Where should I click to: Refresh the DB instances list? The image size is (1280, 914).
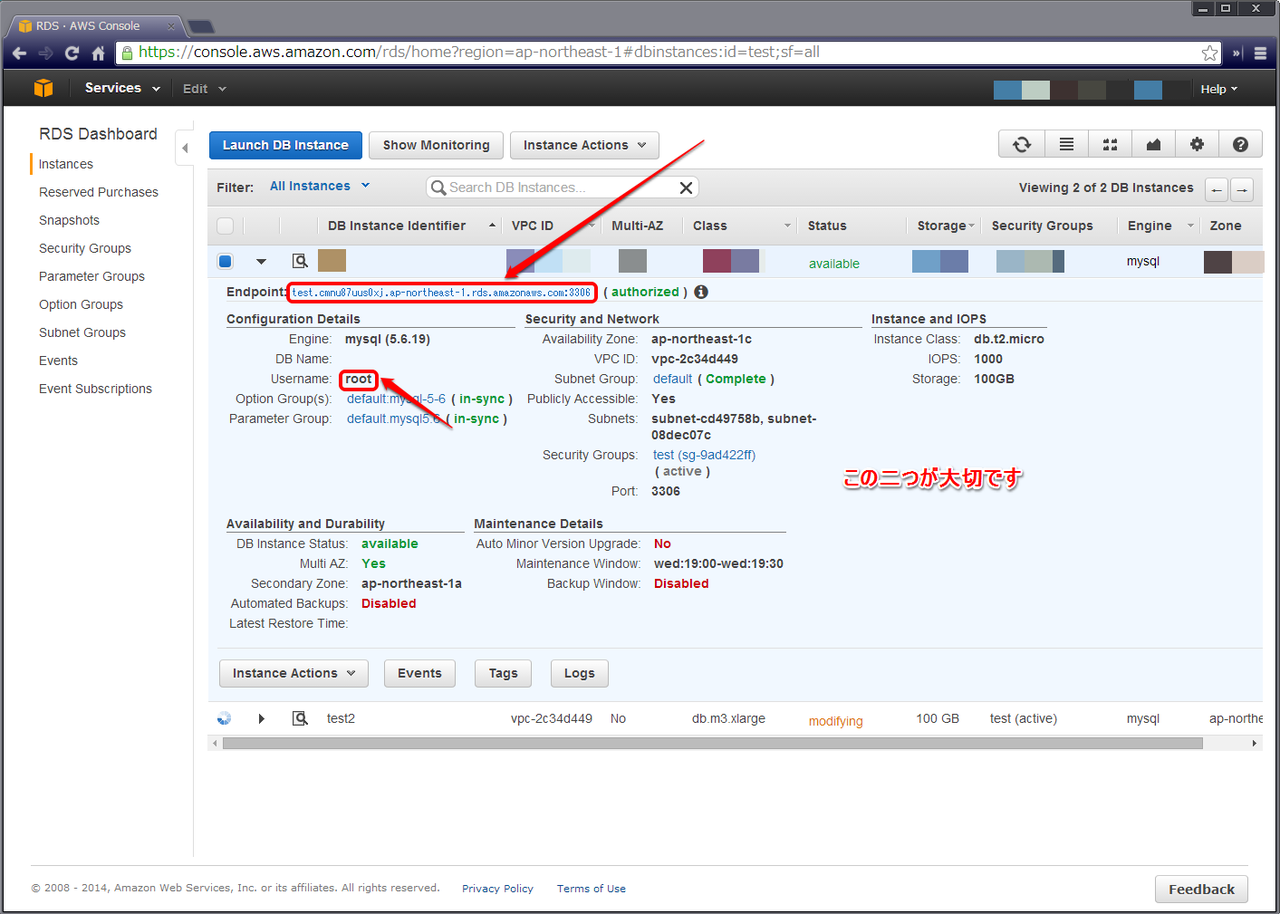pos(1022,145)
